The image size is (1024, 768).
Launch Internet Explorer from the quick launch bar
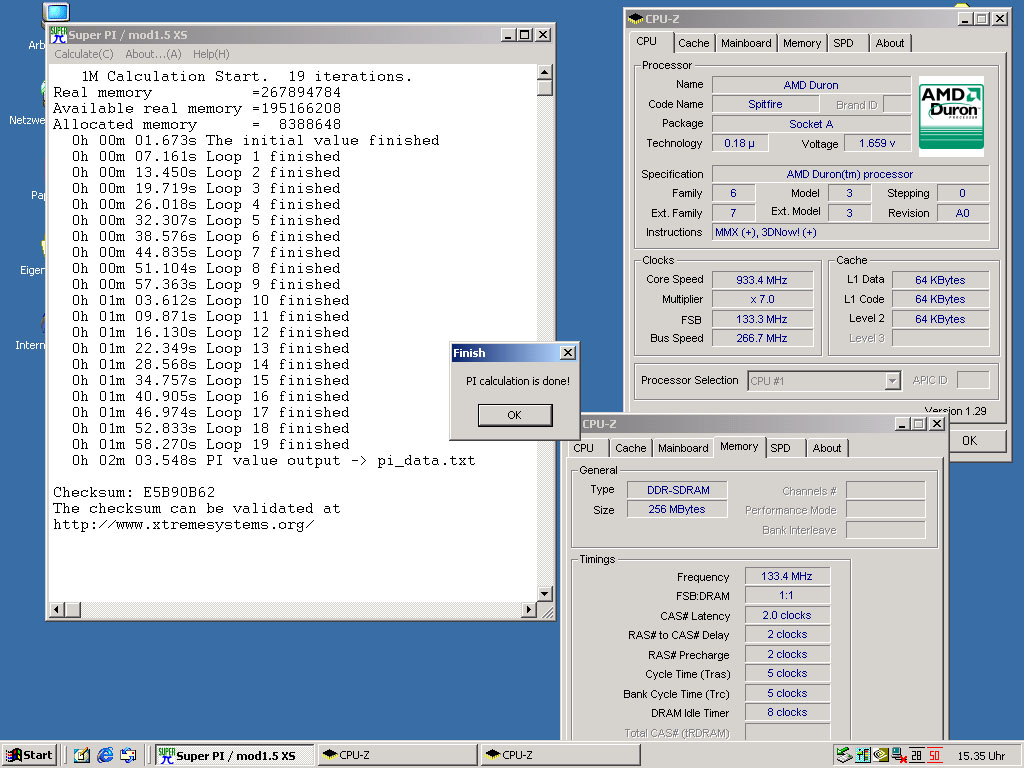coord(105,755)
